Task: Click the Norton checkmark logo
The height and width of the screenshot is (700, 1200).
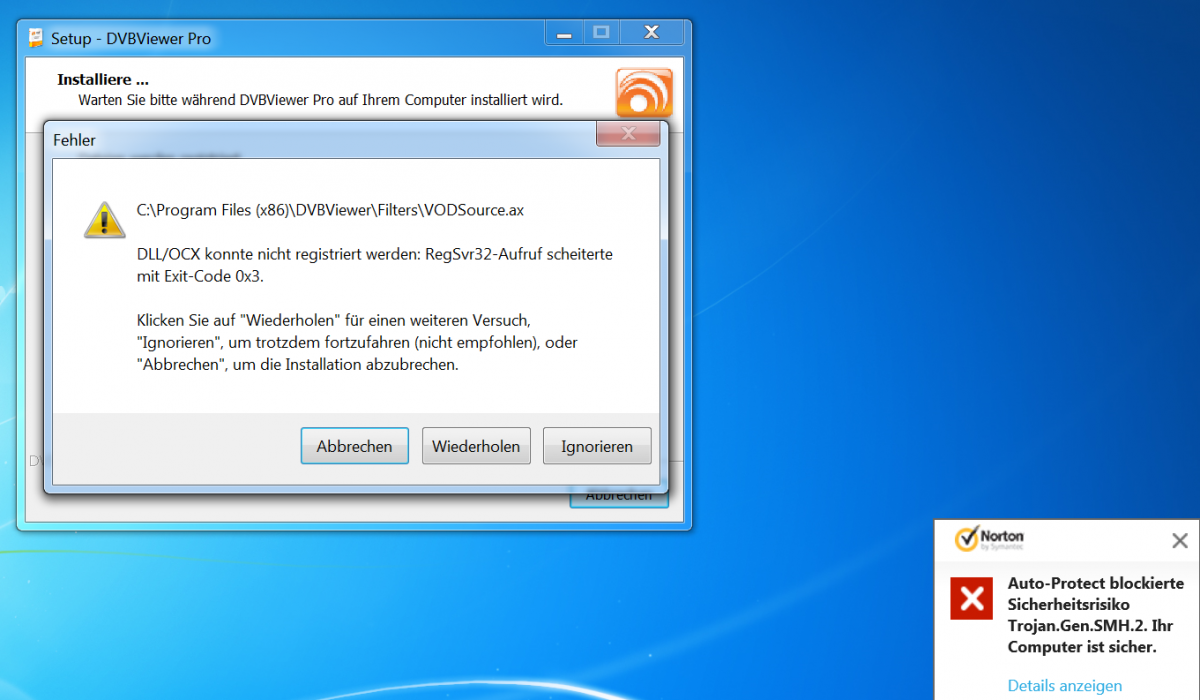Action: tap(966, 540)
